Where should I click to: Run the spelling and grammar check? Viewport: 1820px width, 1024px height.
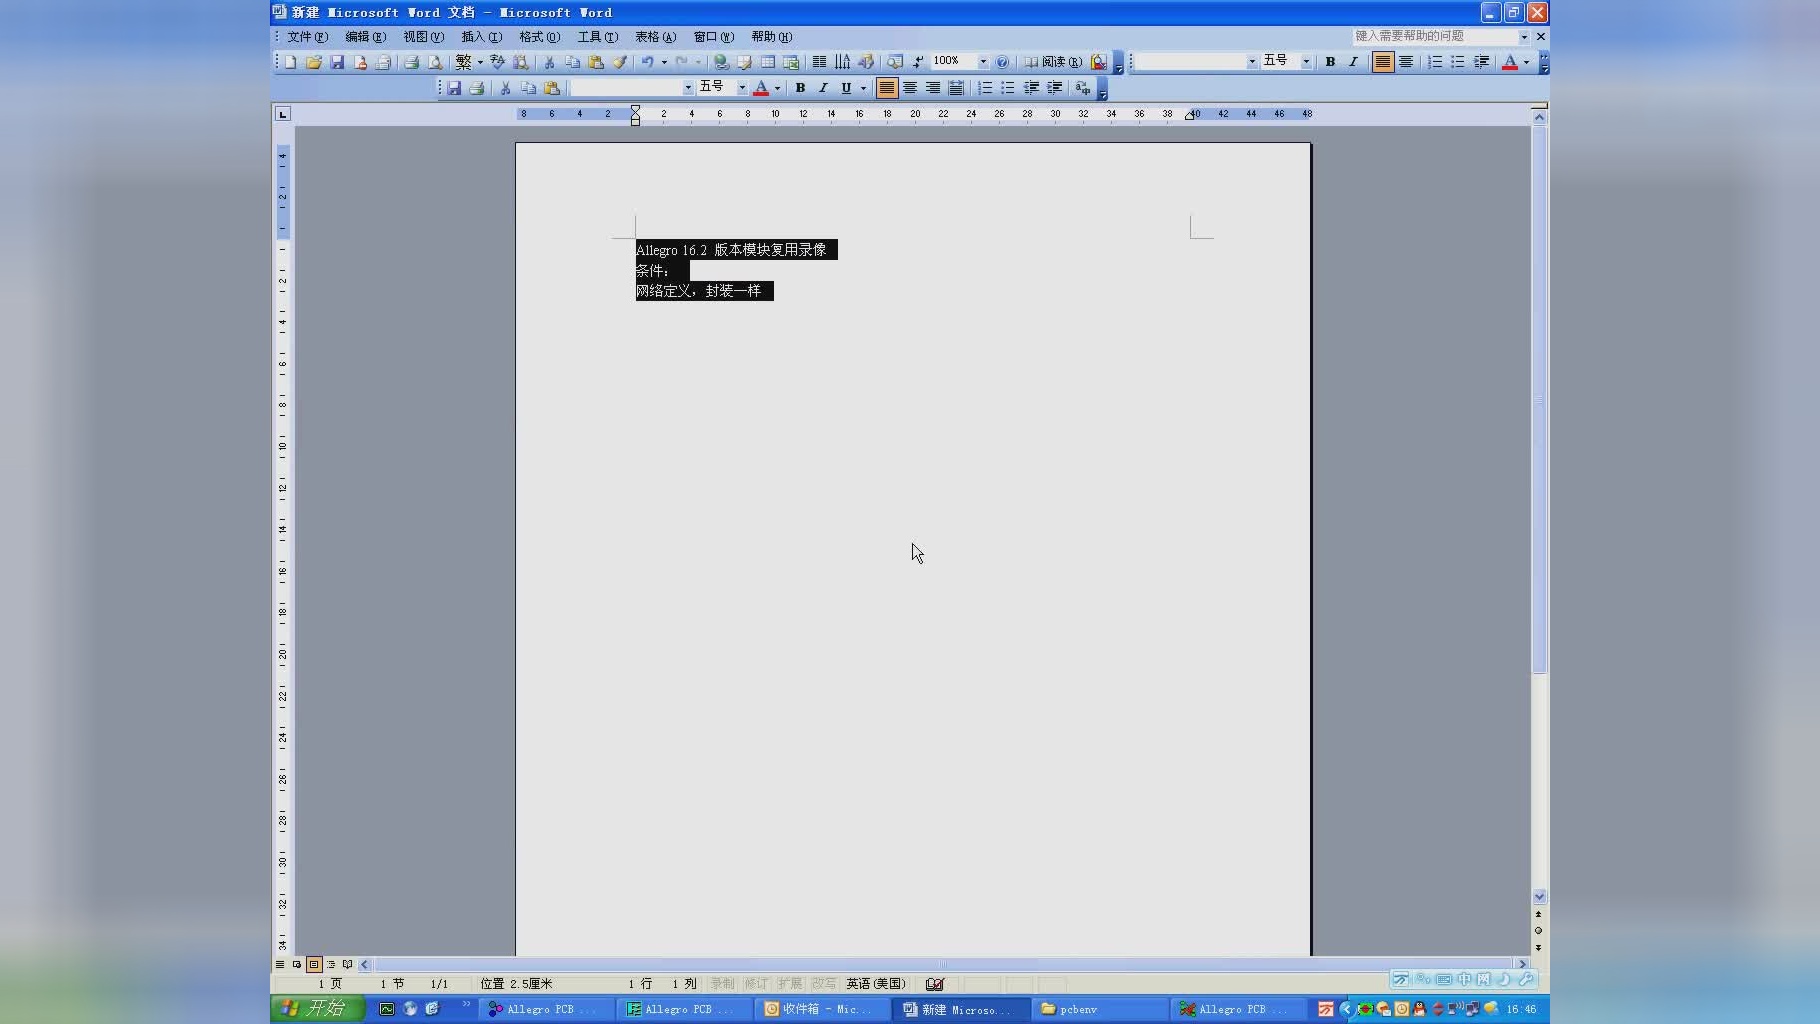tap(498, 62)
